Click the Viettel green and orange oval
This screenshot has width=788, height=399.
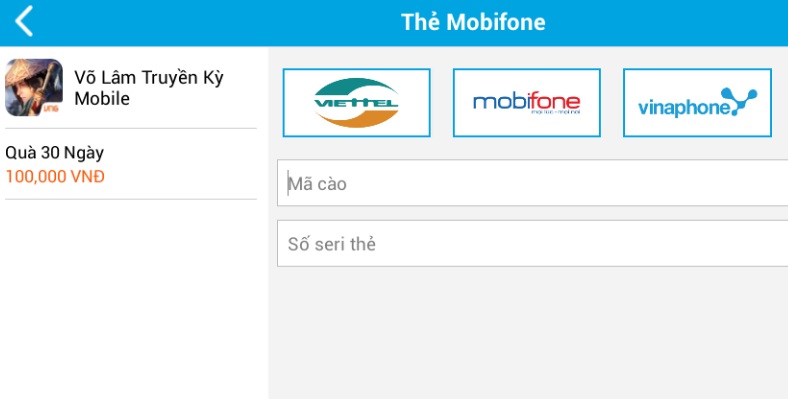click(x=356, y=103)
